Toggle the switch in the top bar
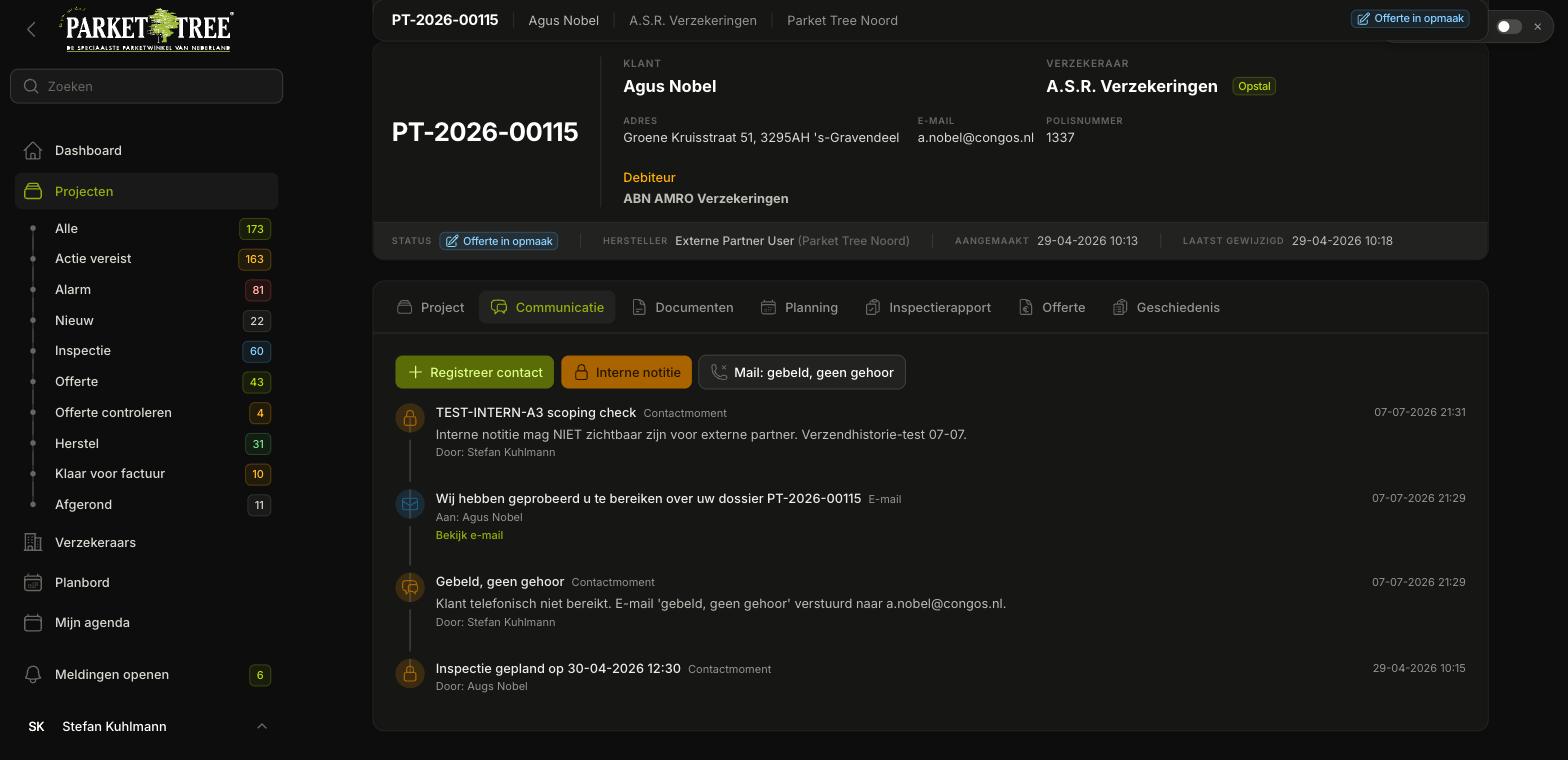 [x=1509, y=26]
